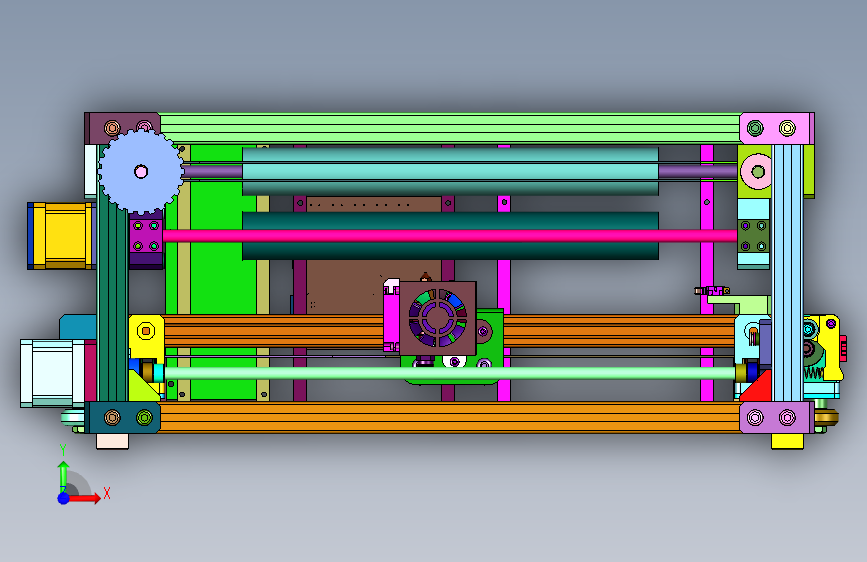Select the bottom orange frame extrusion
Image resolution: width=867 pixels, height=562 pixels.
pyautogui.click(x=450, y=418)
